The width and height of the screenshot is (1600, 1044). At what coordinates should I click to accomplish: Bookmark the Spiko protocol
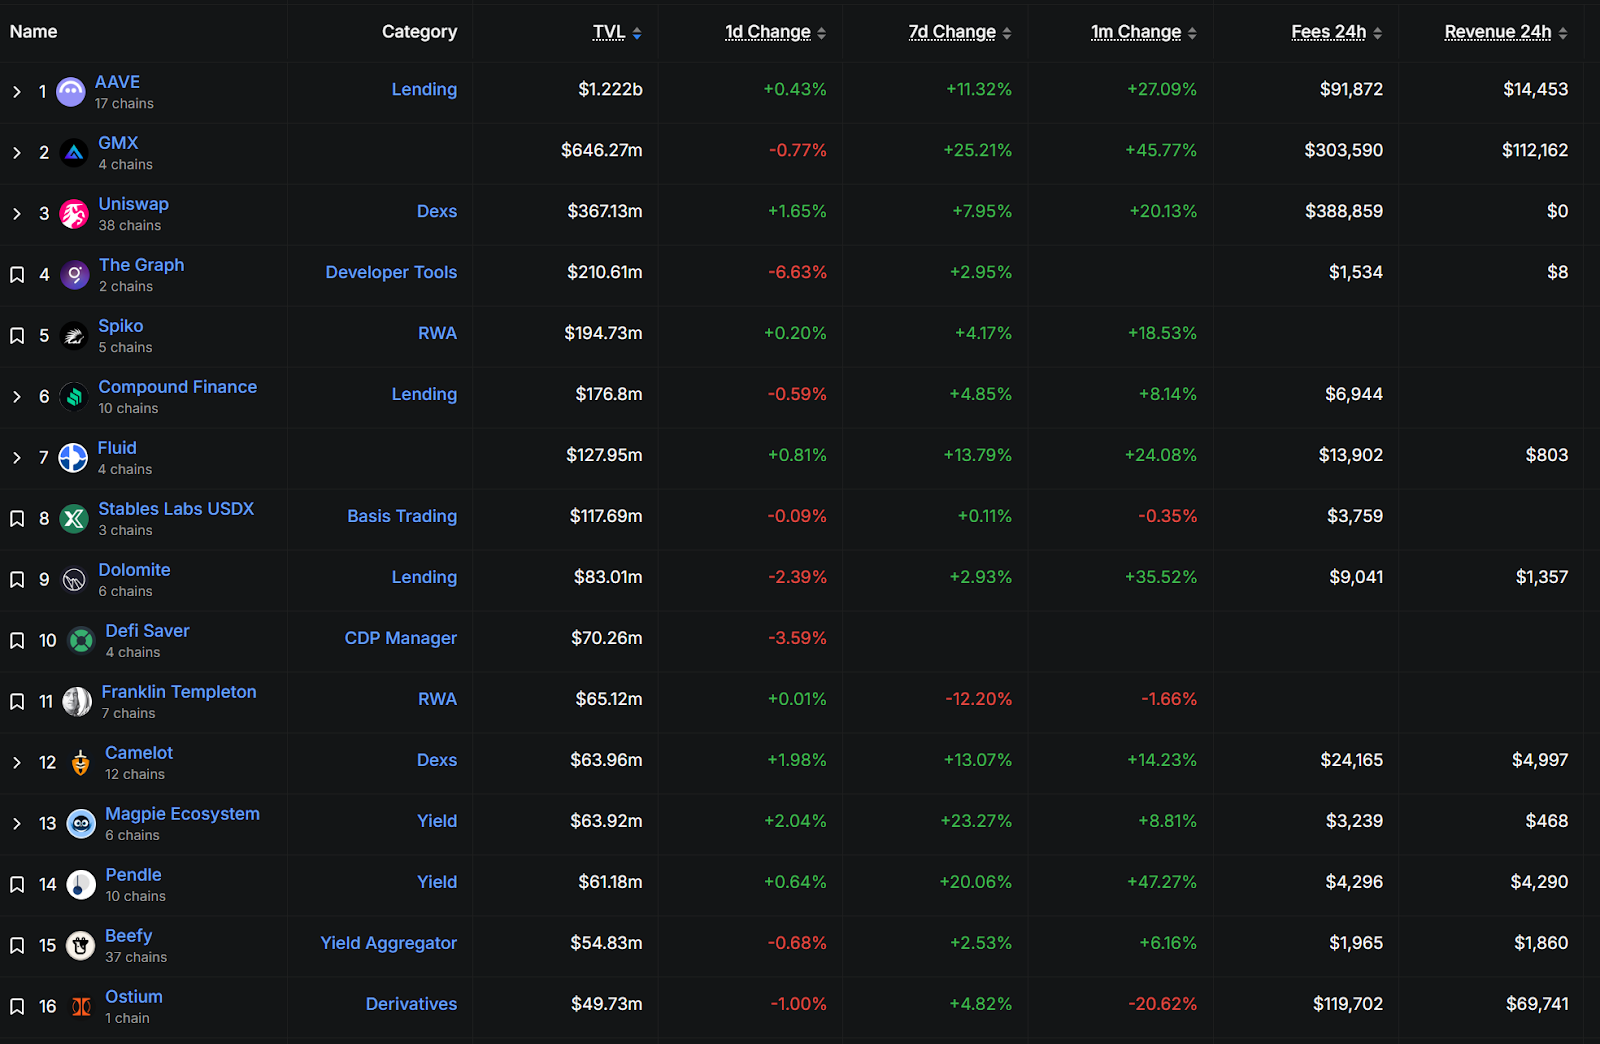[17, 336]
